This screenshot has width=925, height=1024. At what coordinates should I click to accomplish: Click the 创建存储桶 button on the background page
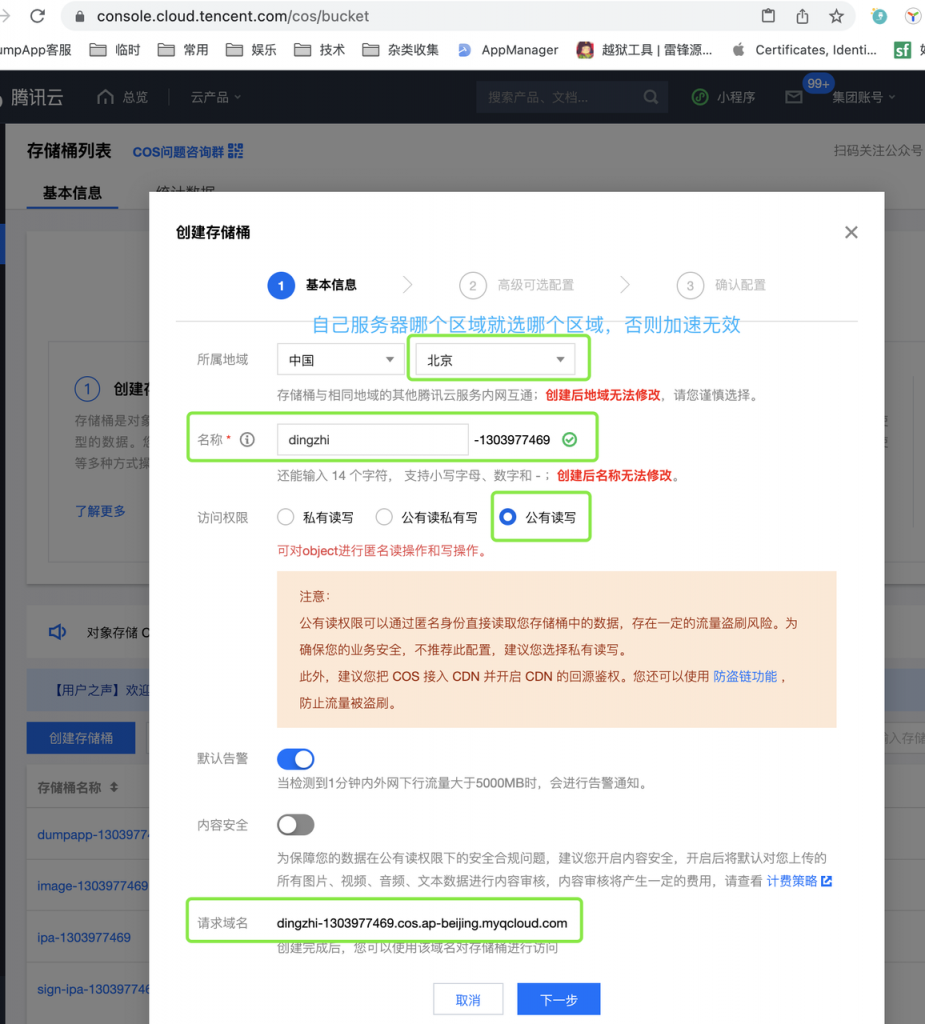coord(81,738)
